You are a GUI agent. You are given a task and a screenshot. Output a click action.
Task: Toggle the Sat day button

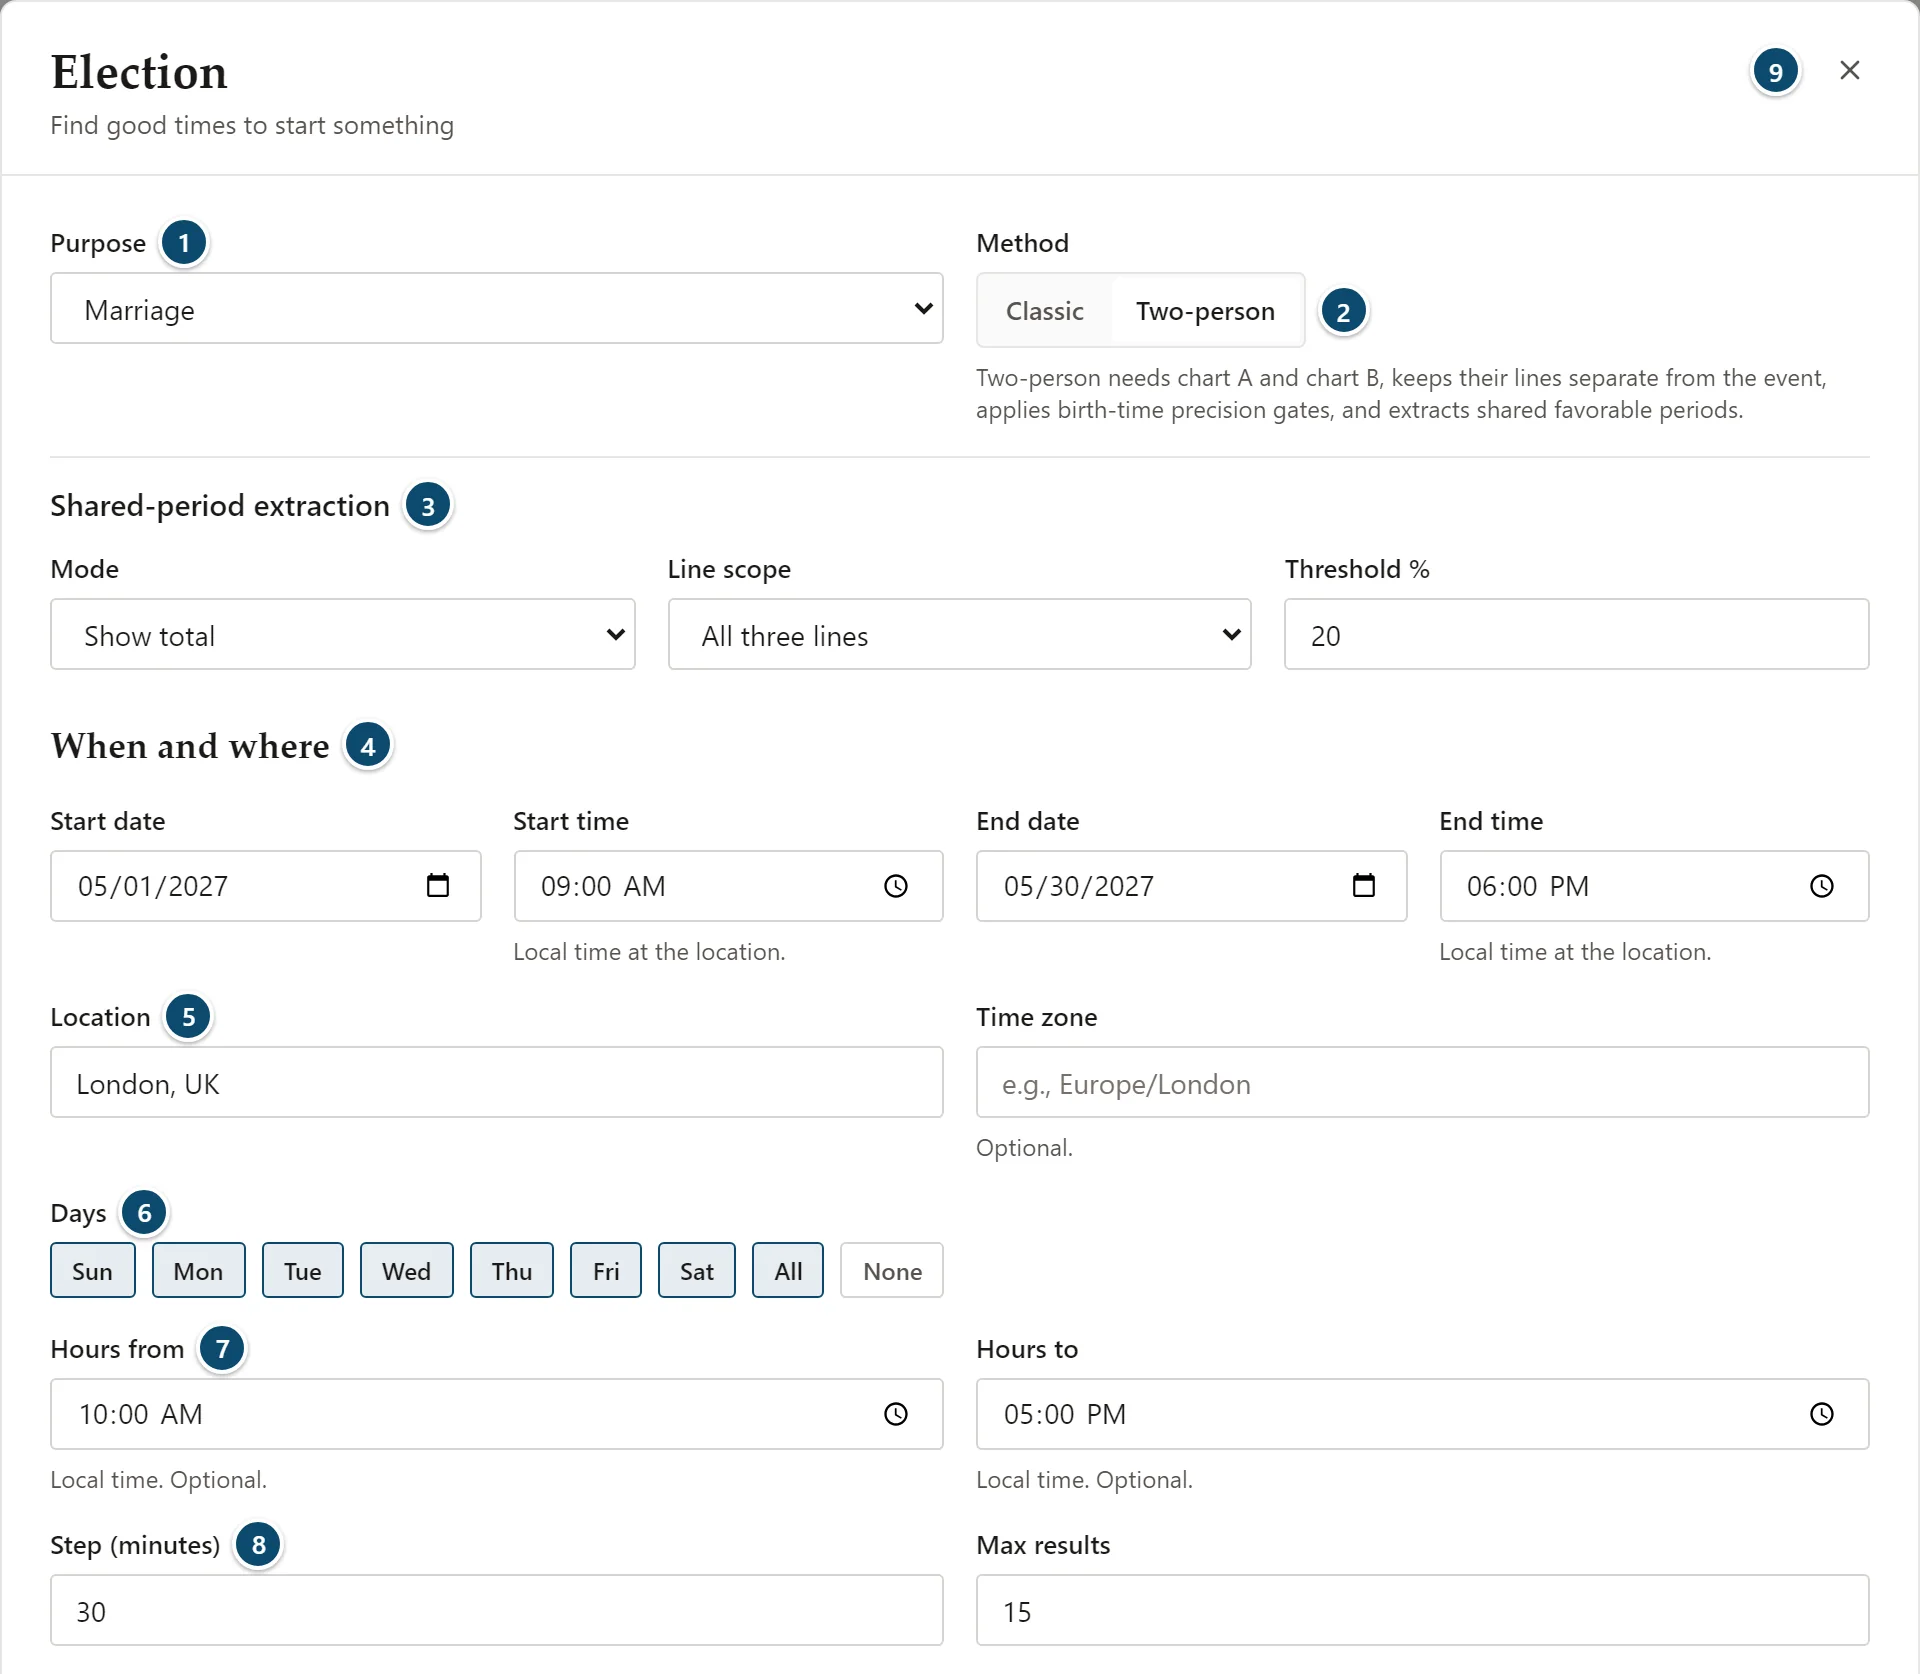tap(696, 1270)
